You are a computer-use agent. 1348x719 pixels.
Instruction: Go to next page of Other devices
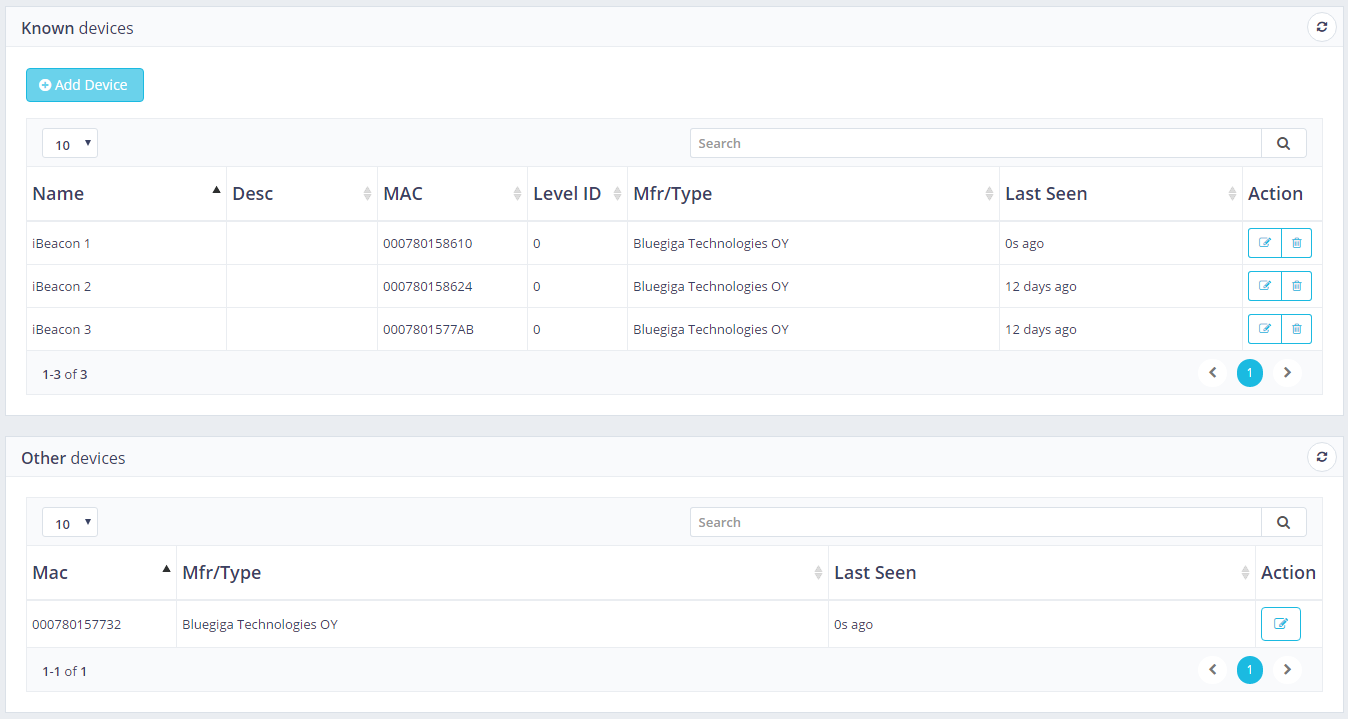1287,670
